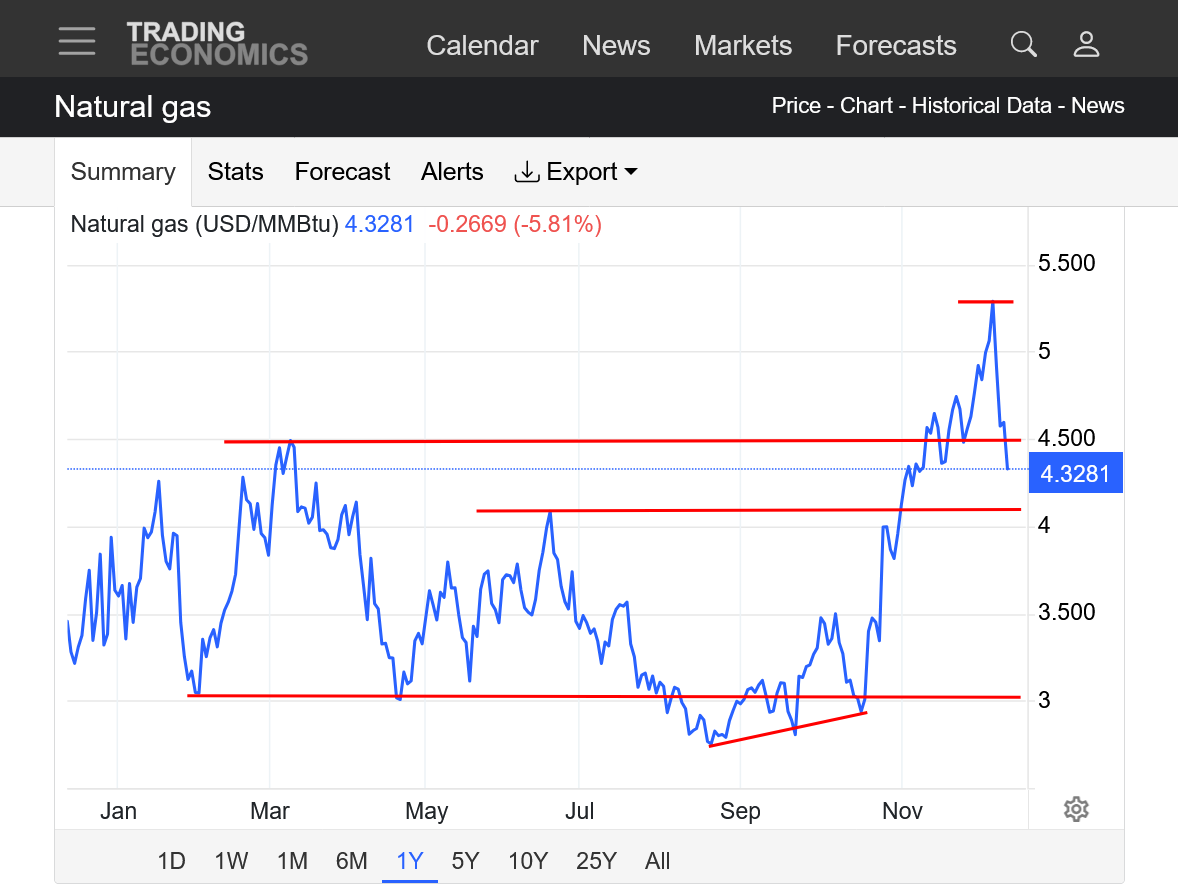Show All historical data range

pos(657,861)
